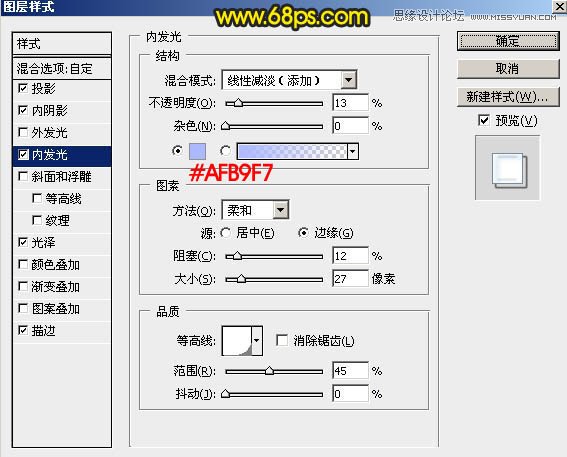Choose the 边缘 edge source radio
Viewport: 567px width, 457px height.
[x=303, y=233]
